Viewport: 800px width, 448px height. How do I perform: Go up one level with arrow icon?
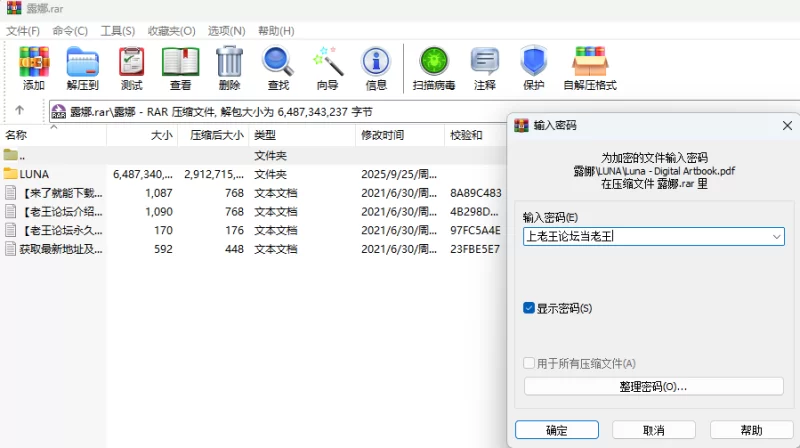click(19, 110)
